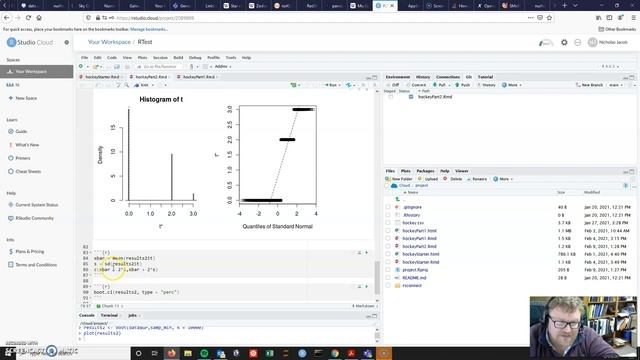The width and height of the screenshot is (640, 360).
Task: Click the Cloud home icon in breadcrumb
Action: [394, 185]
